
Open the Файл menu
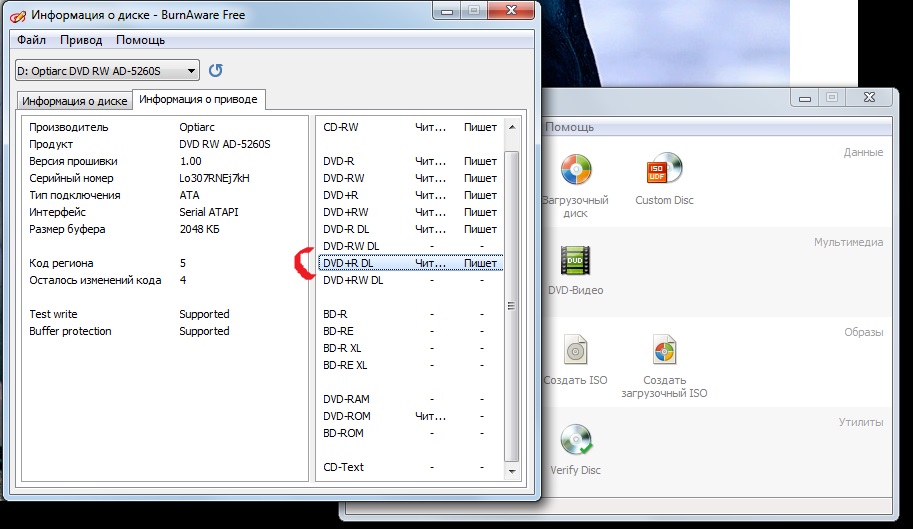click(x=31, y=40)
